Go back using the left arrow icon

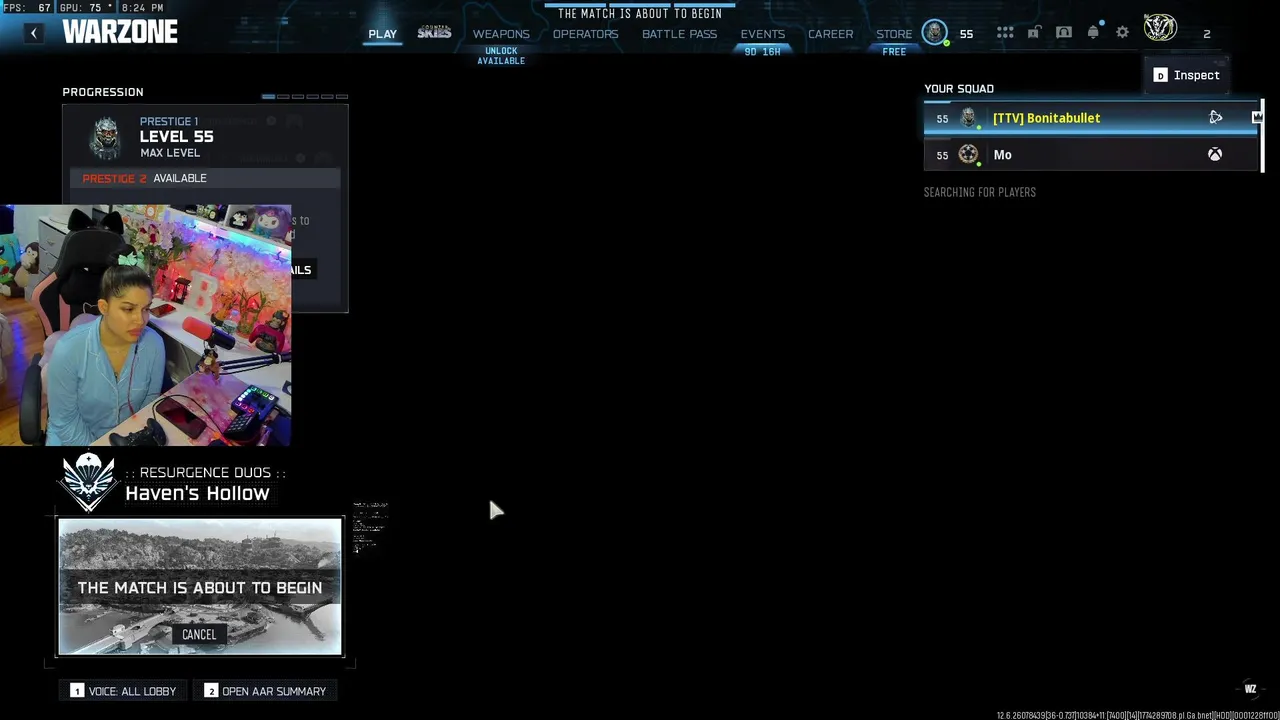coord(33,33)
